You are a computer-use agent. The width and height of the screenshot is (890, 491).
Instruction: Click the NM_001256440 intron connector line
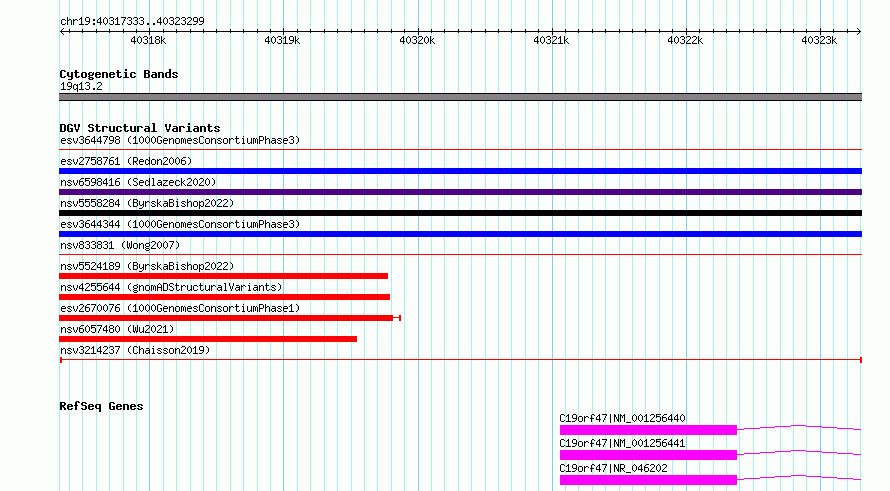tap(799, 426)
